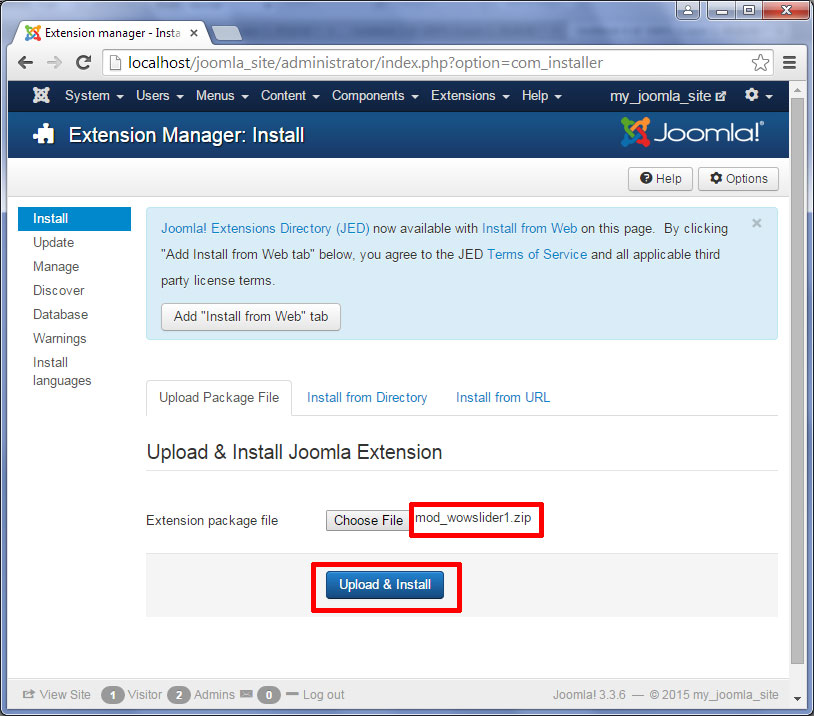
Task: Reload the page with refresh icon
Action: (84, 63)
